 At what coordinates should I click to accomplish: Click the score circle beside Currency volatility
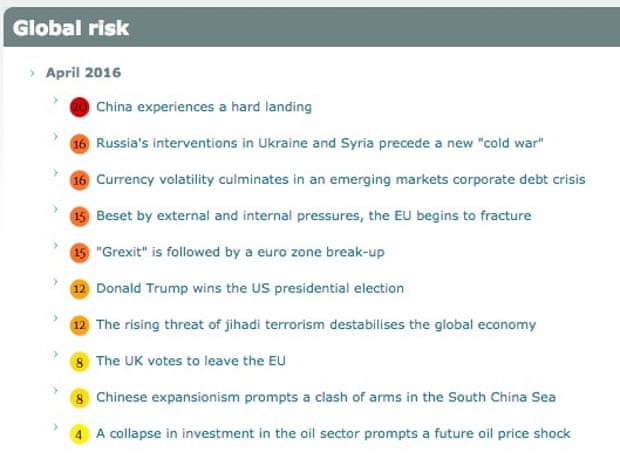80,180
